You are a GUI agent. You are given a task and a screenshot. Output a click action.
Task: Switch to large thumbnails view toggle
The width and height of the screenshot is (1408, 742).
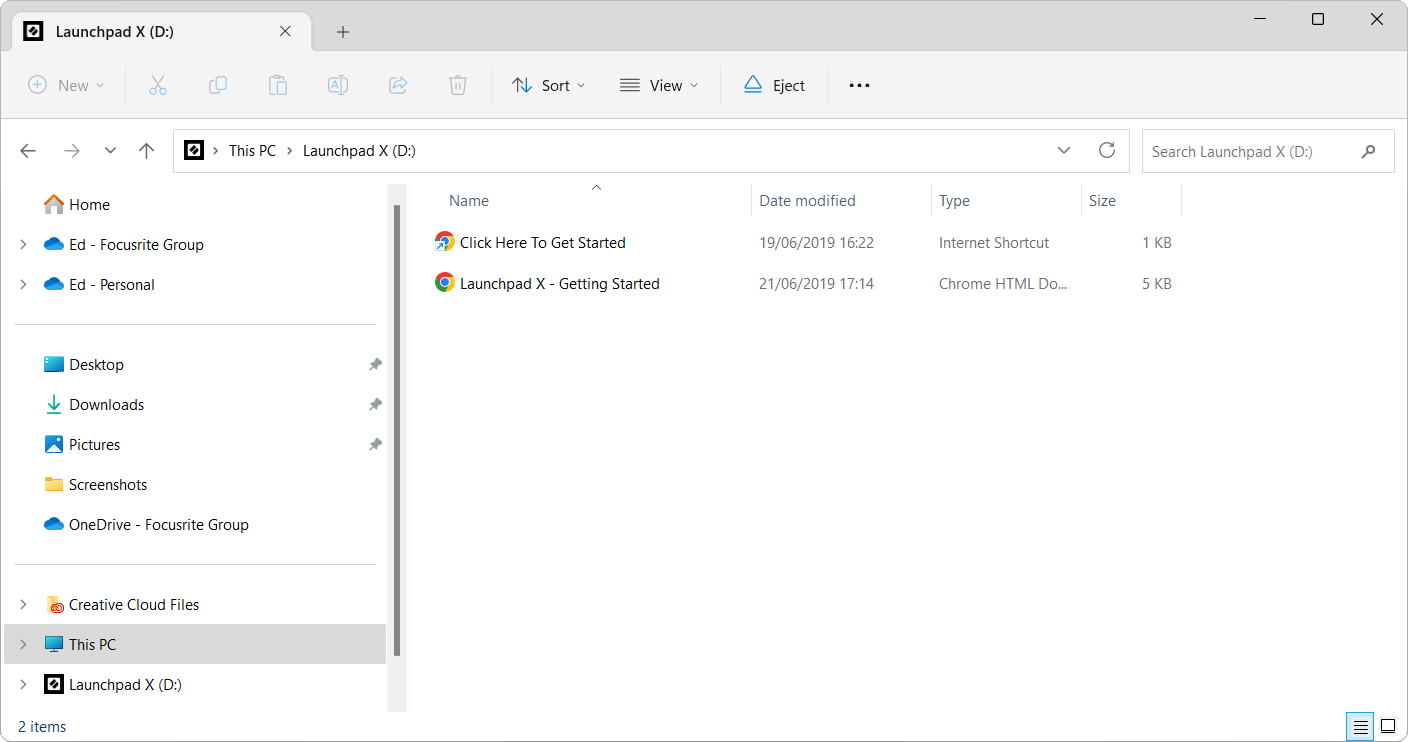click(x=1388, y=726)
